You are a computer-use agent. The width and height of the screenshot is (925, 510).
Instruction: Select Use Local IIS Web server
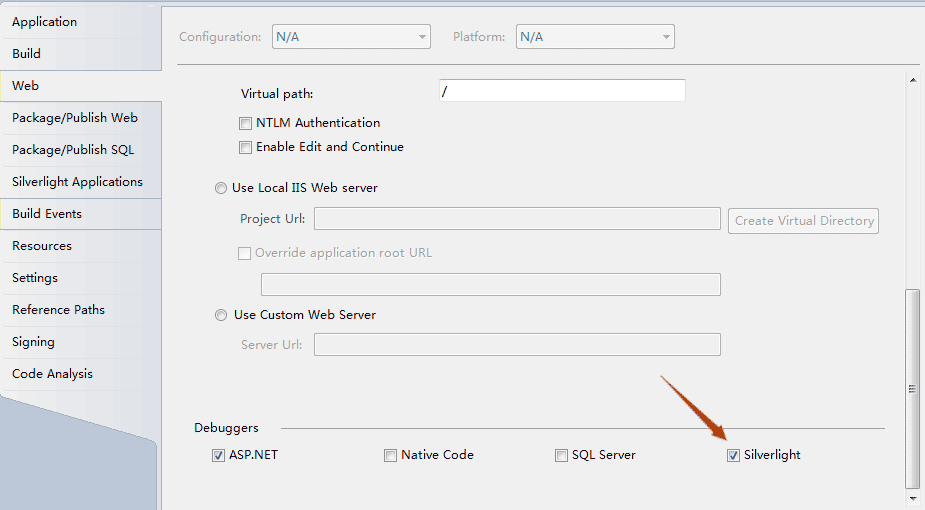click(x=221, y=188)
